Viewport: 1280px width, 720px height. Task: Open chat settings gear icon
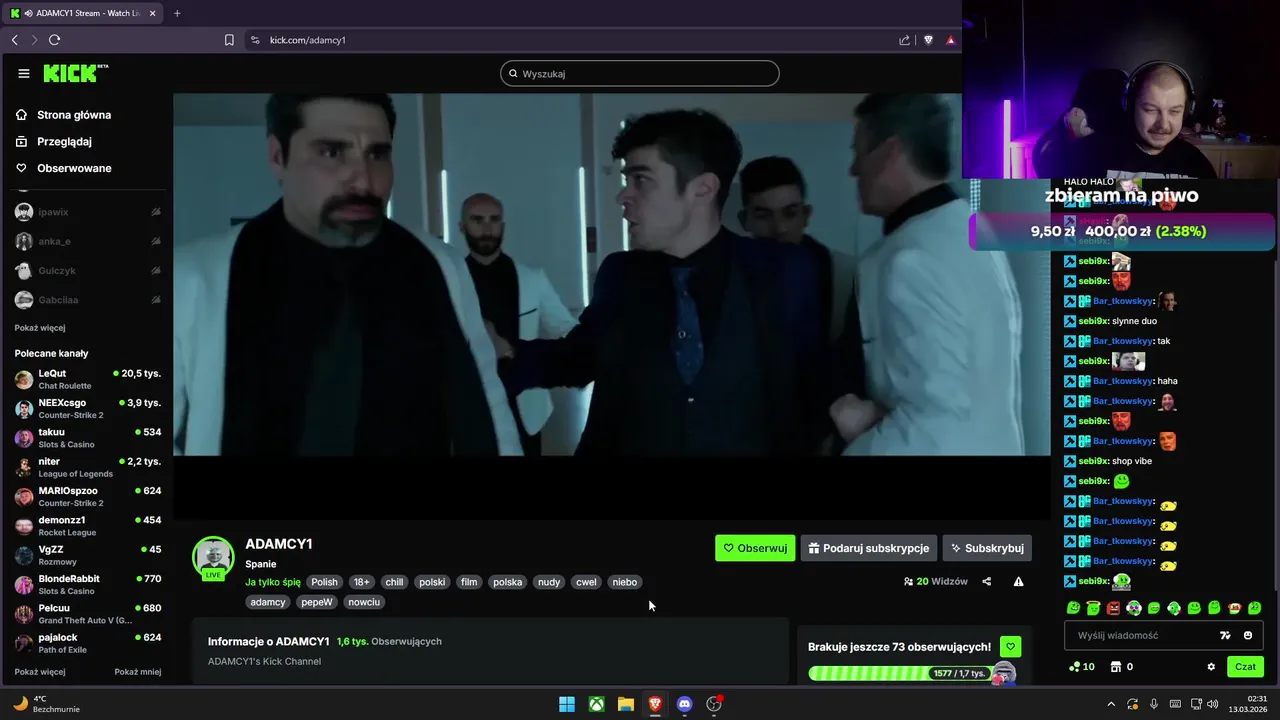1211,667
